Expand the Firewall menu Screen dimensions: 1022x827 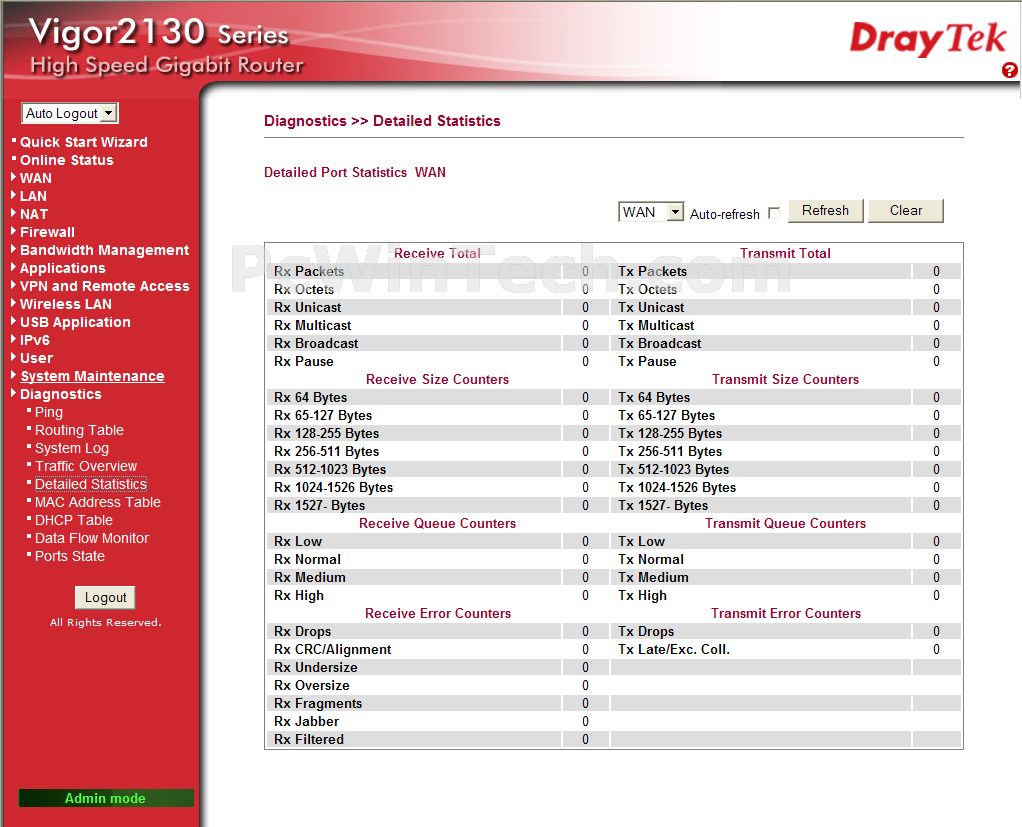pos(47,232)
